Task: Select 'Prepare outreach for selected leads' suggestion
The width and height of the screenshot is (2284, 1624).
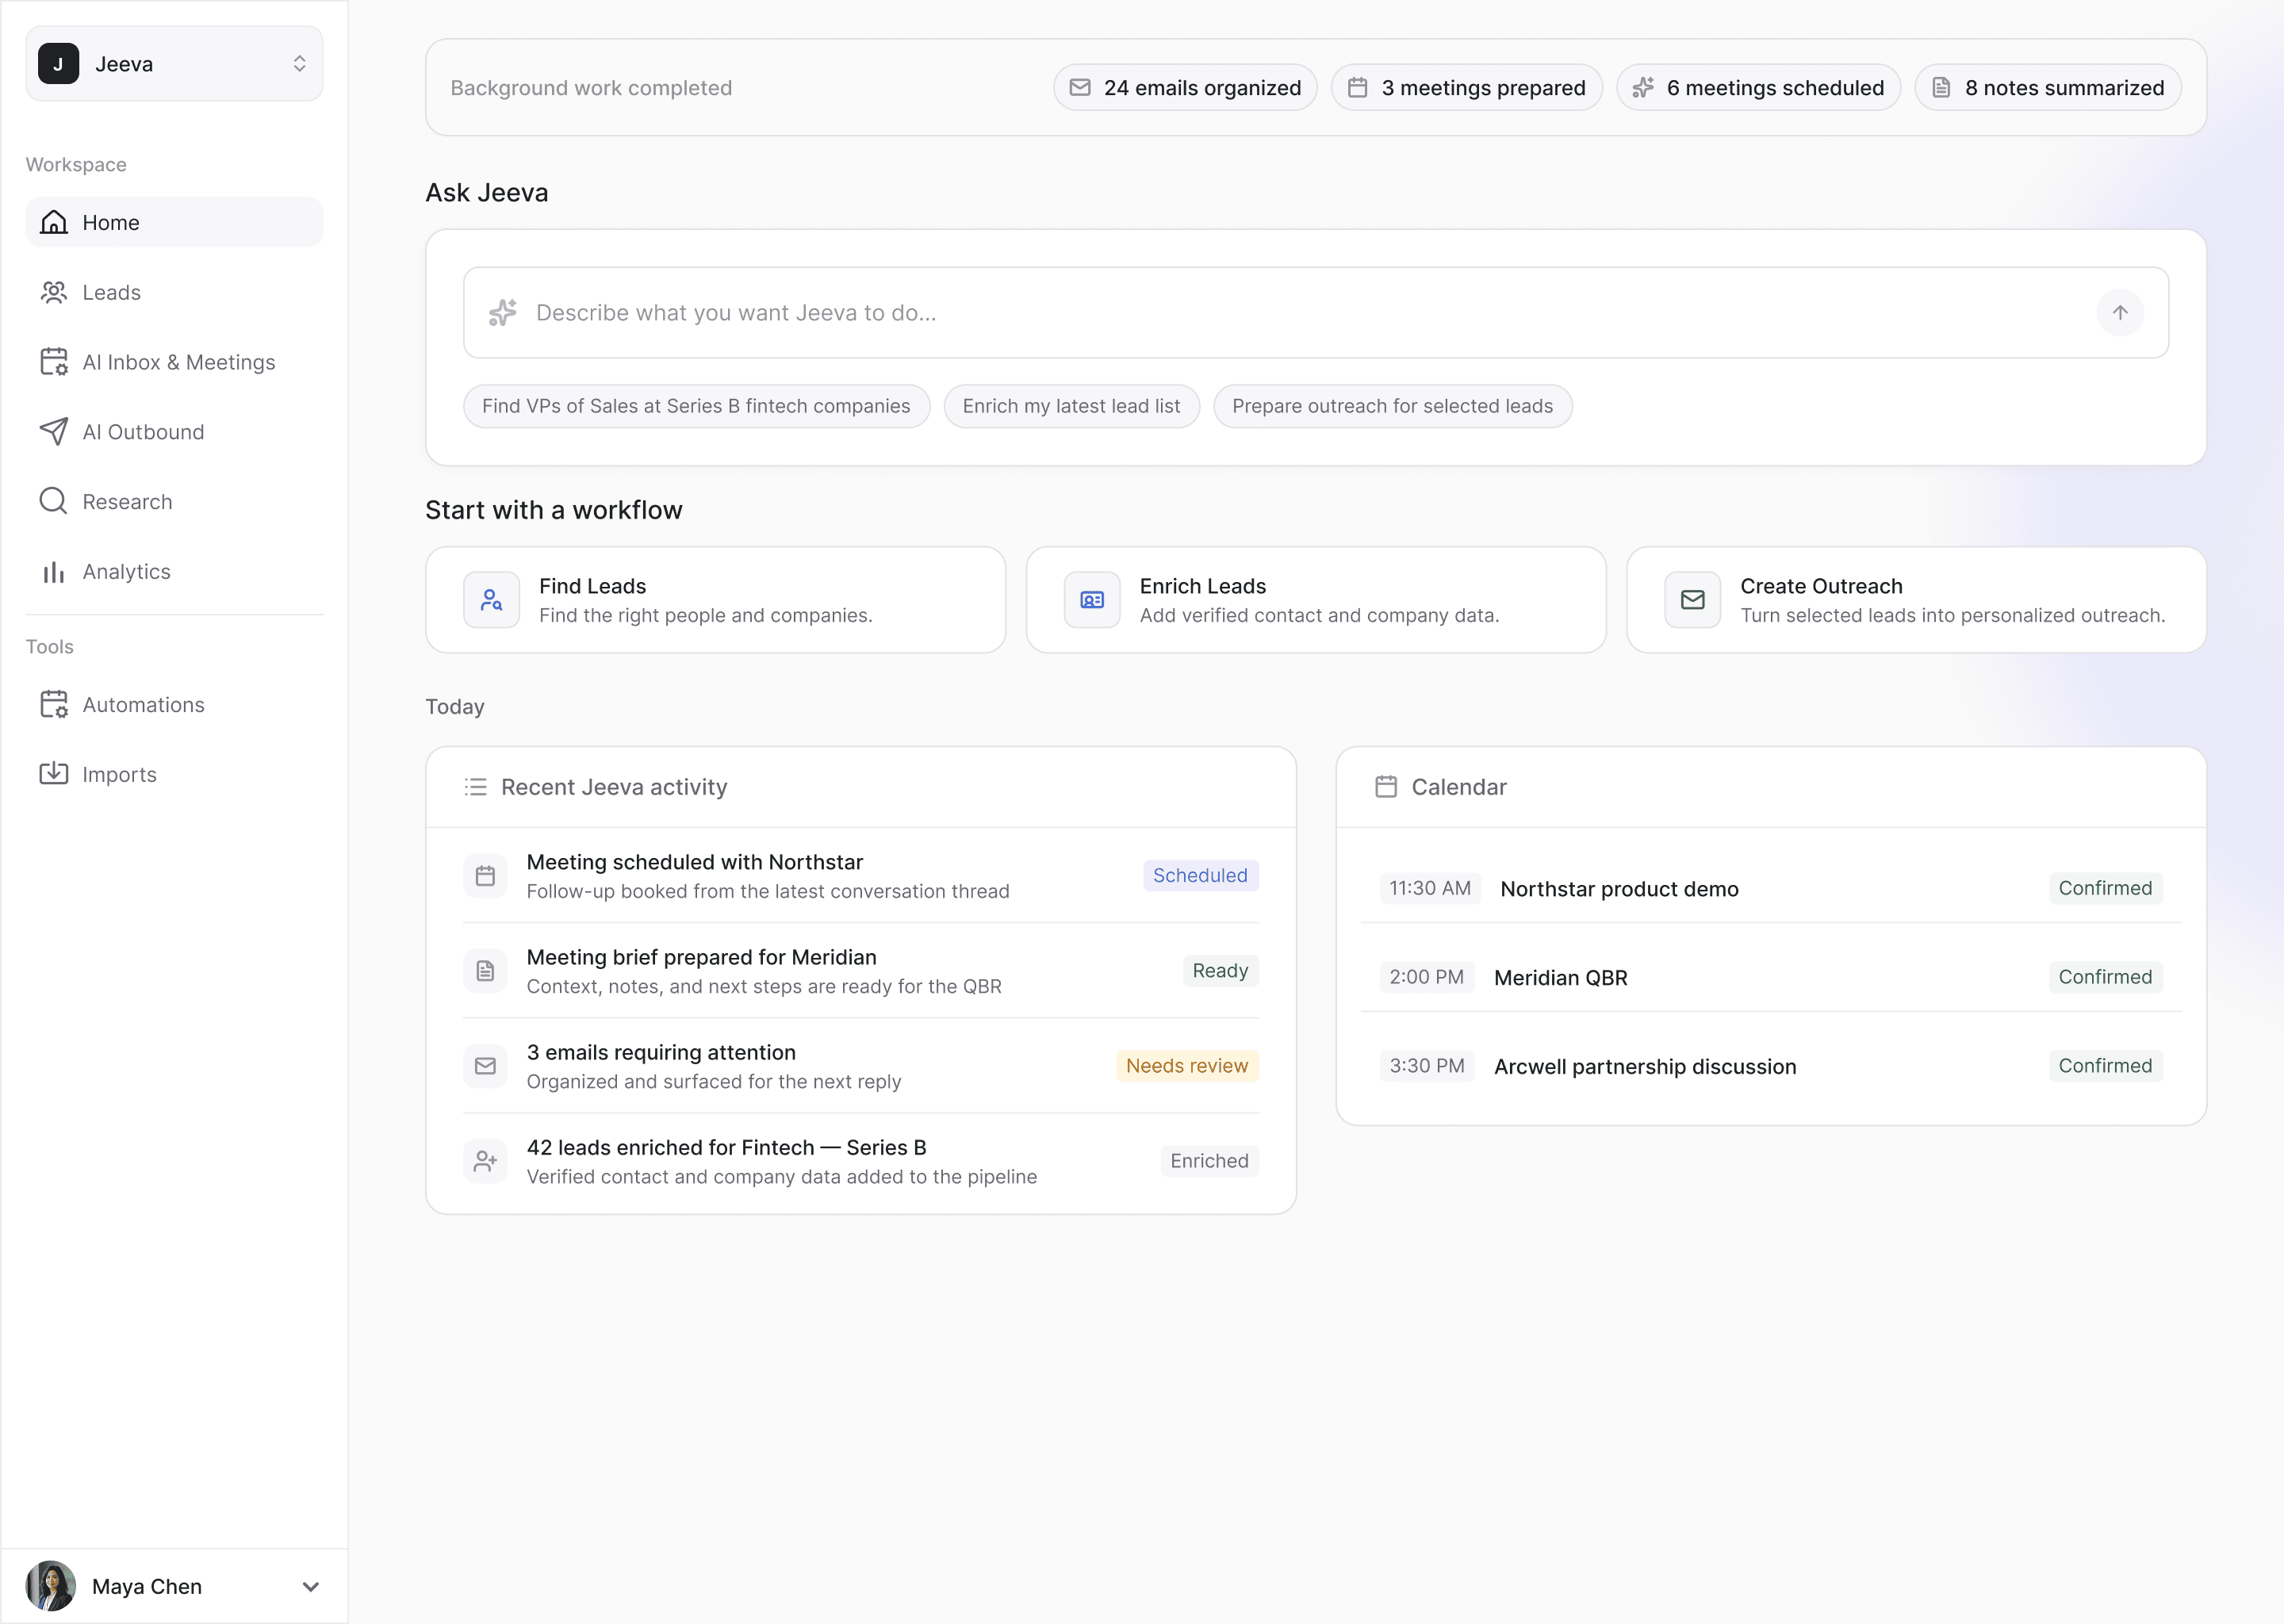Action: [x=1392, y=406]
